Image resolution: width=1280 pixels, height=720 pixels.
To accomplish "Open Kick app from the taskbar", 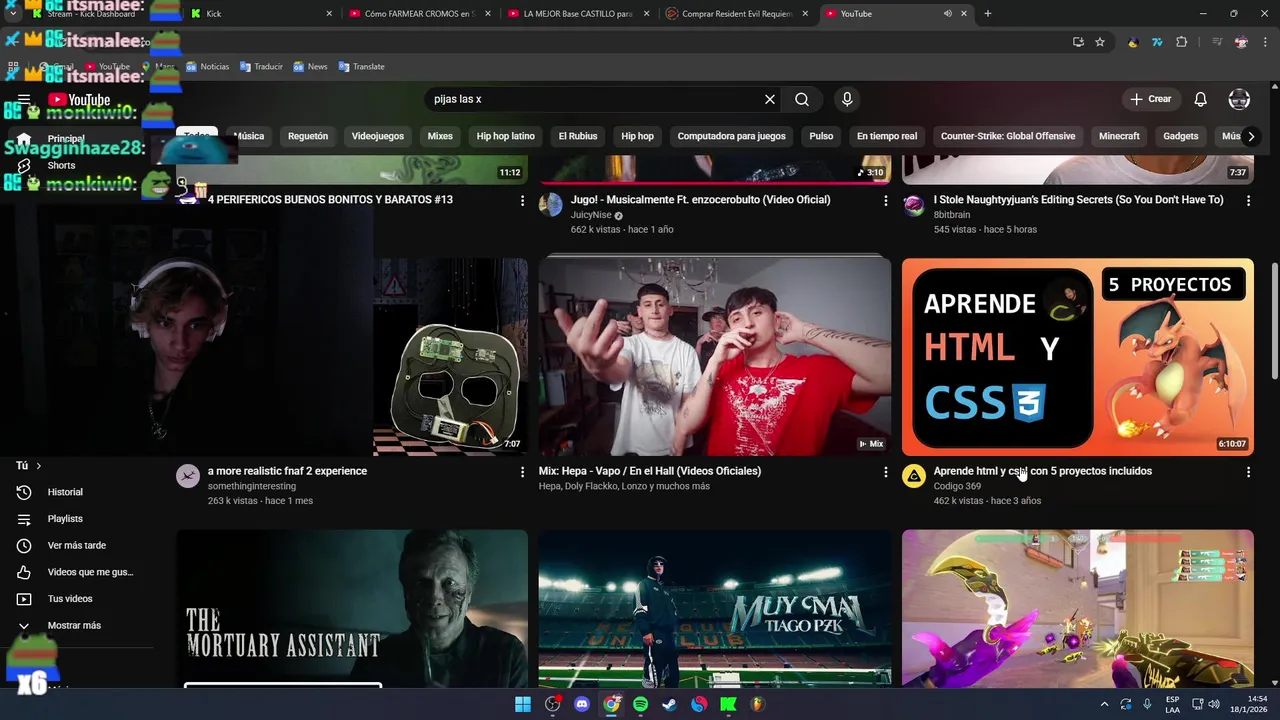I will tap(728, 704).
